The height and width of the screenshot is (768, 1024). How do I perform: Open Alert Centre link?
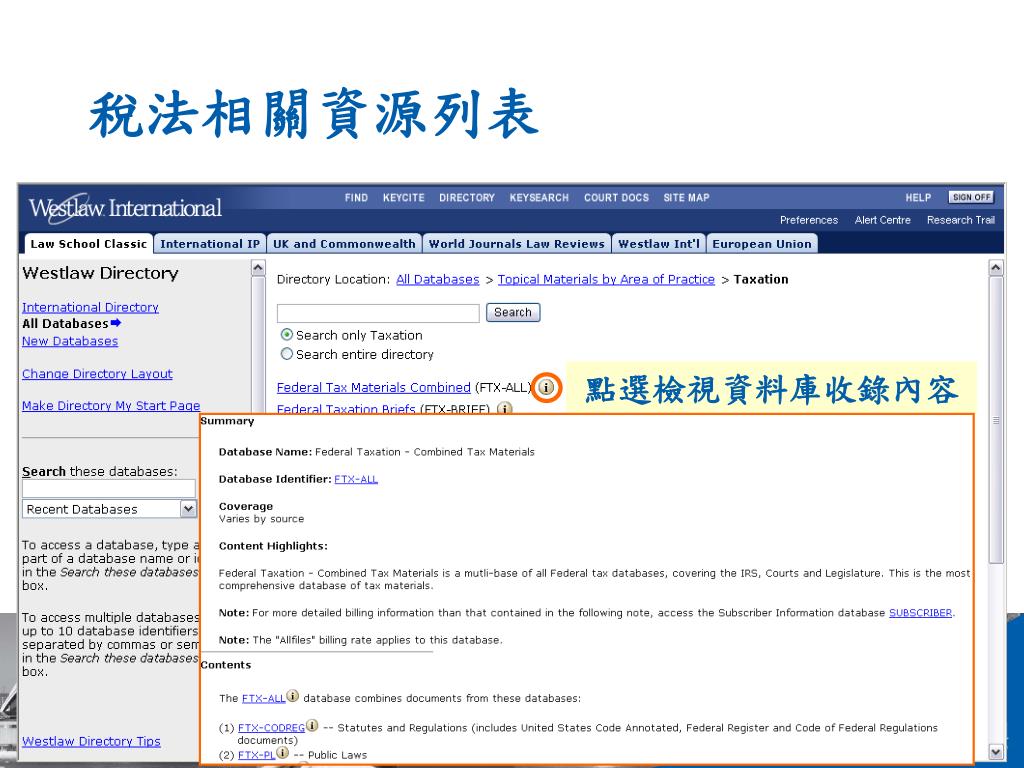point(883,220)
